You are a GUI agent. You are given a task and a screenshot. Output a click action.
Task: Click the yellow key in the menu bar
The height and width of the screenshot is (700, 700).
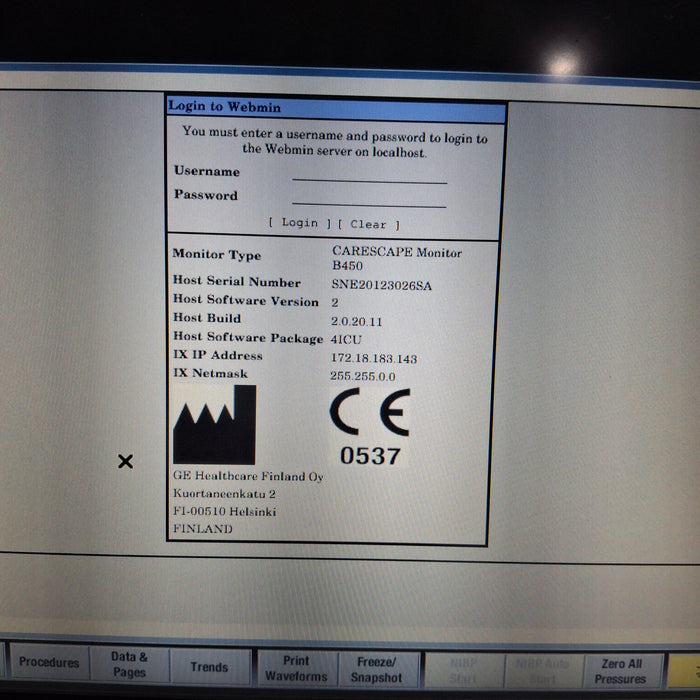(x=684, y=671)
